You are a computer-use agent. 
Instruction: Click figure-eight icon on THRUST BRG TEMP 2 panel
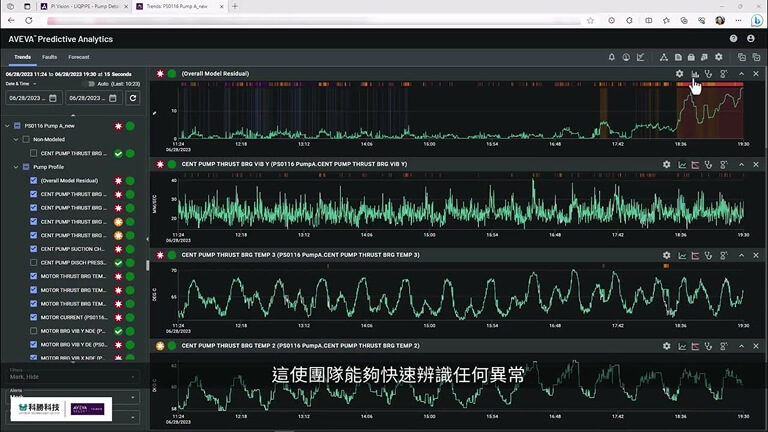[723, 346]
